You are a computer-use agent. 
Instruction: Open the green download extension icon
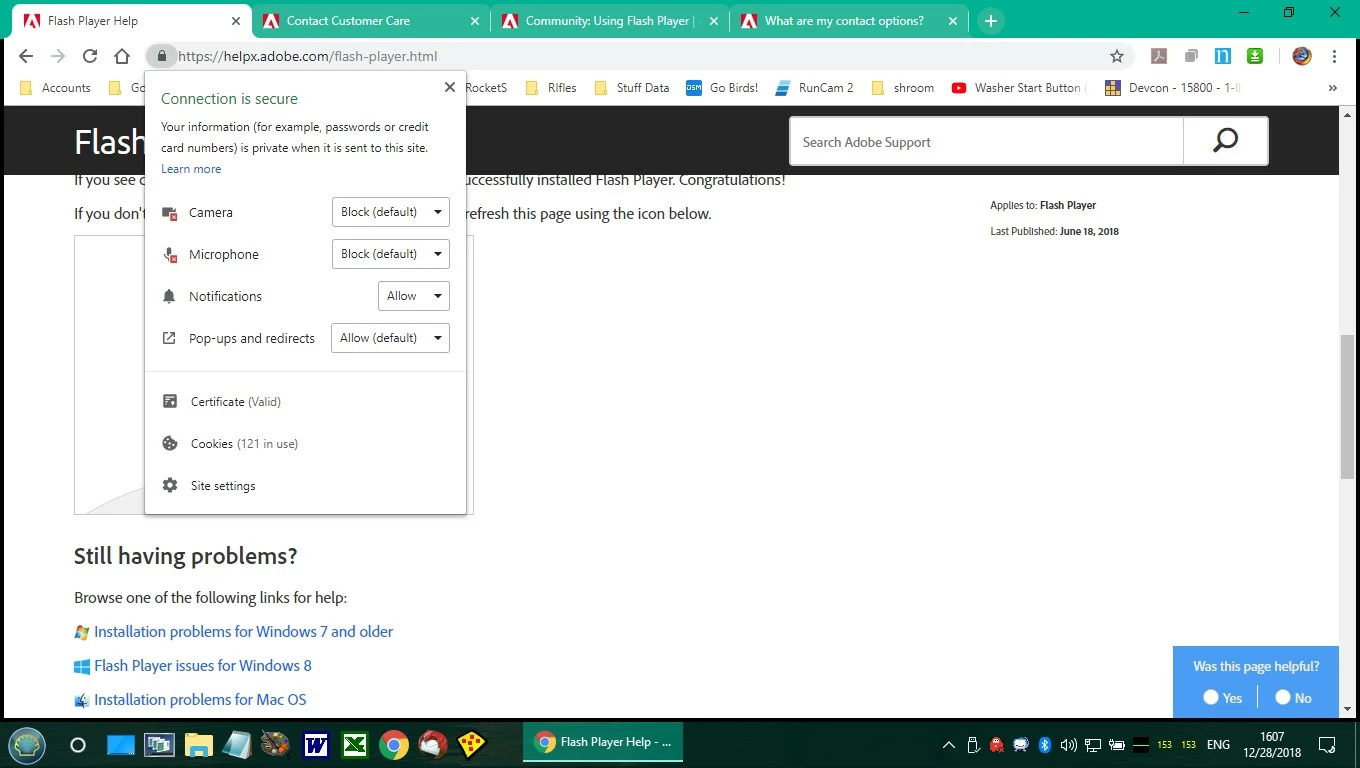point(1255,56)
